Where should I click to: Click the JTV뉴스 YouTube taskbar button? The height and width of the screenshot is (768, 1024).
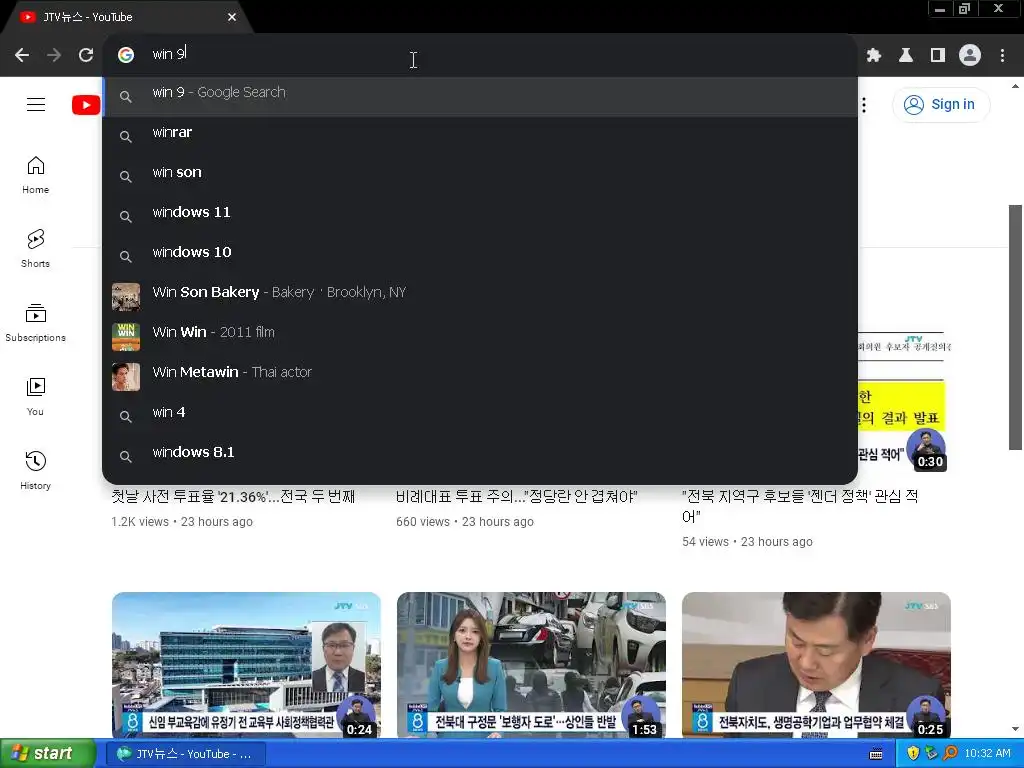pyautogui.click(x=186, y=754)
